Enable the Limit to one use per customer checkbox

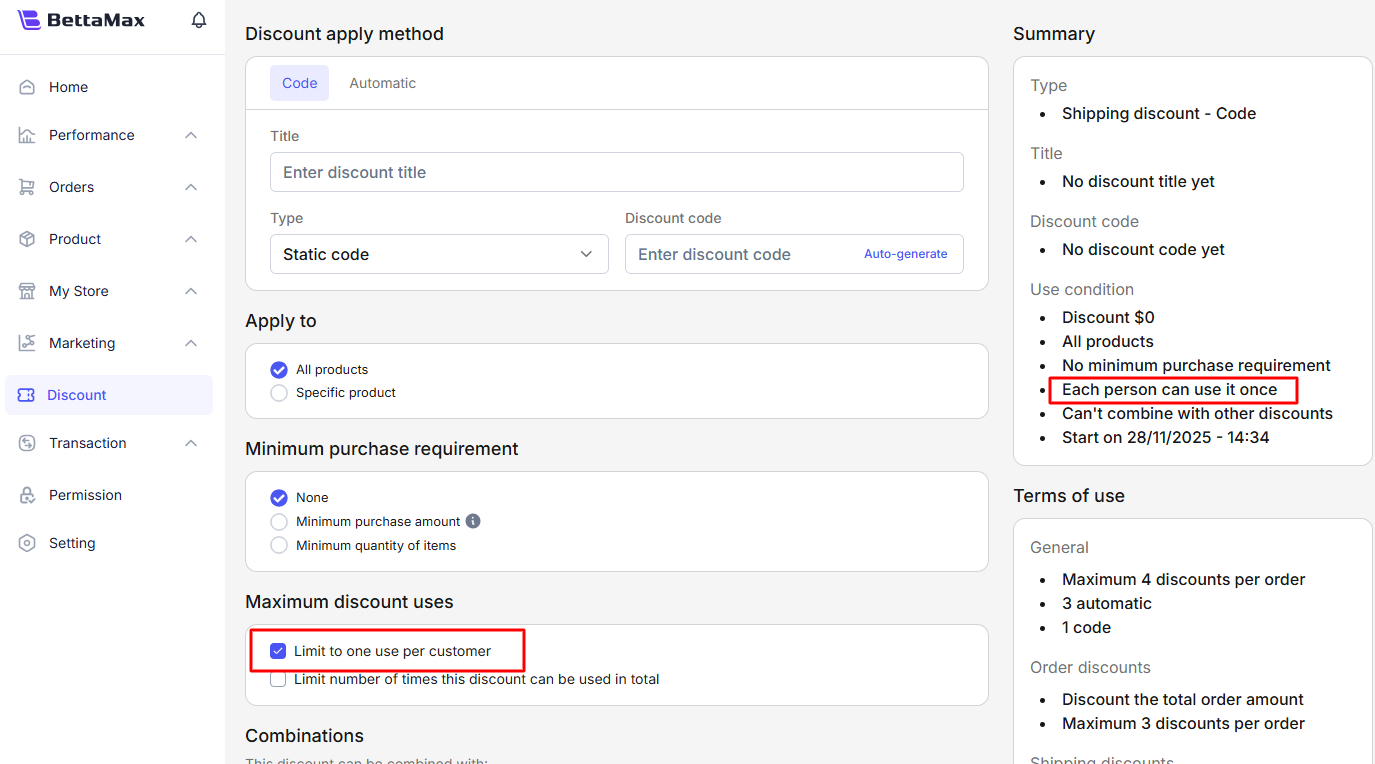coord(277,650)
